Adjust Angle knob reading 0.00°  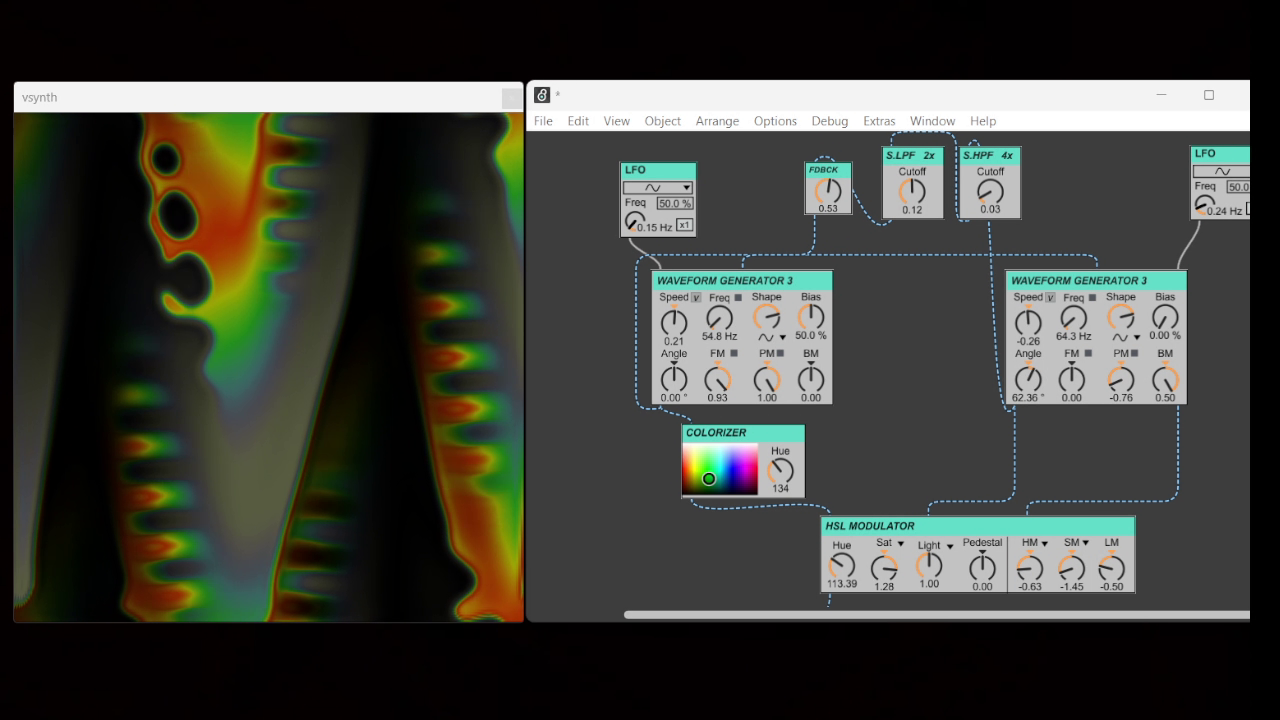point(674,378)
